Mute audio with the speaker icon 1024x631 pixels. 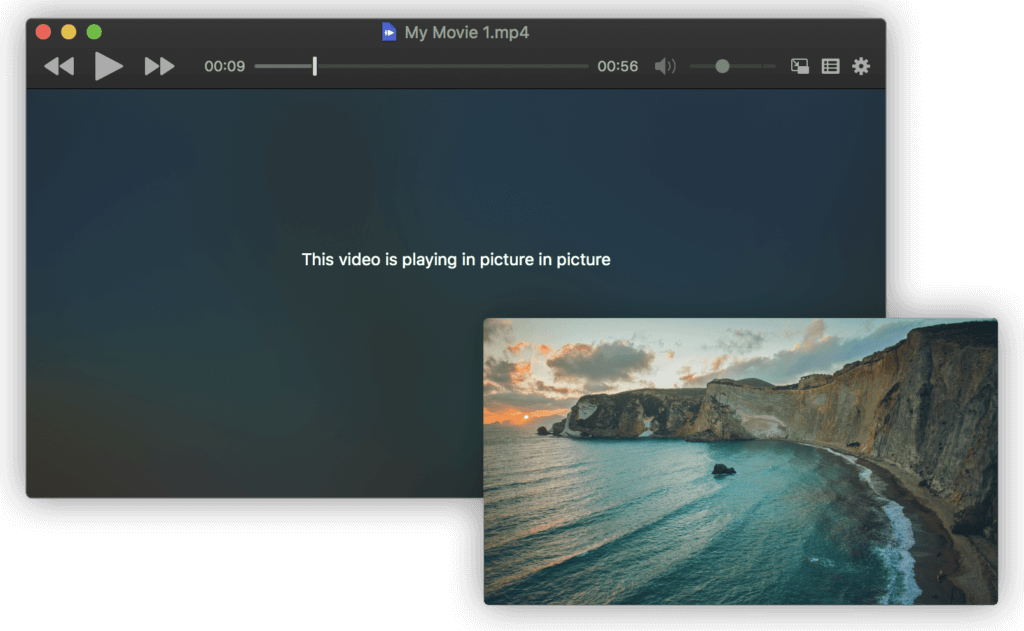pos(665,67)
